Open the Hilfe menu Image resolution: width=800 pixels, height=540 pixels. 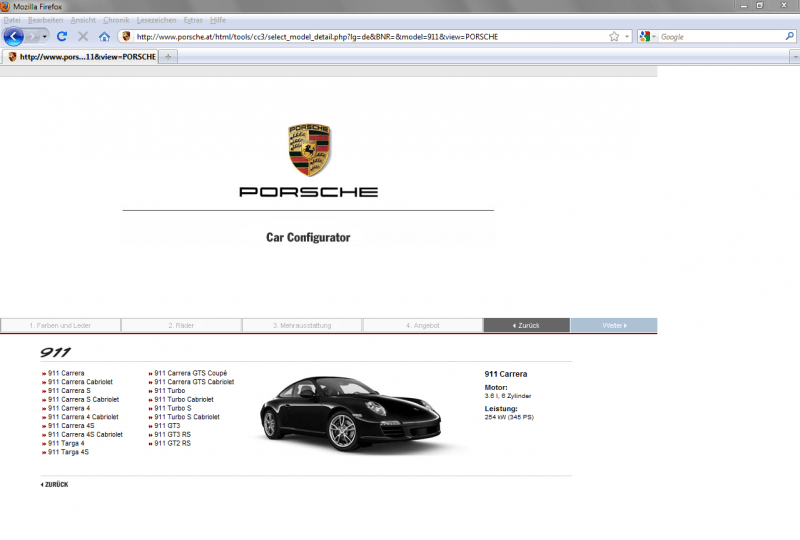(218, 20)
